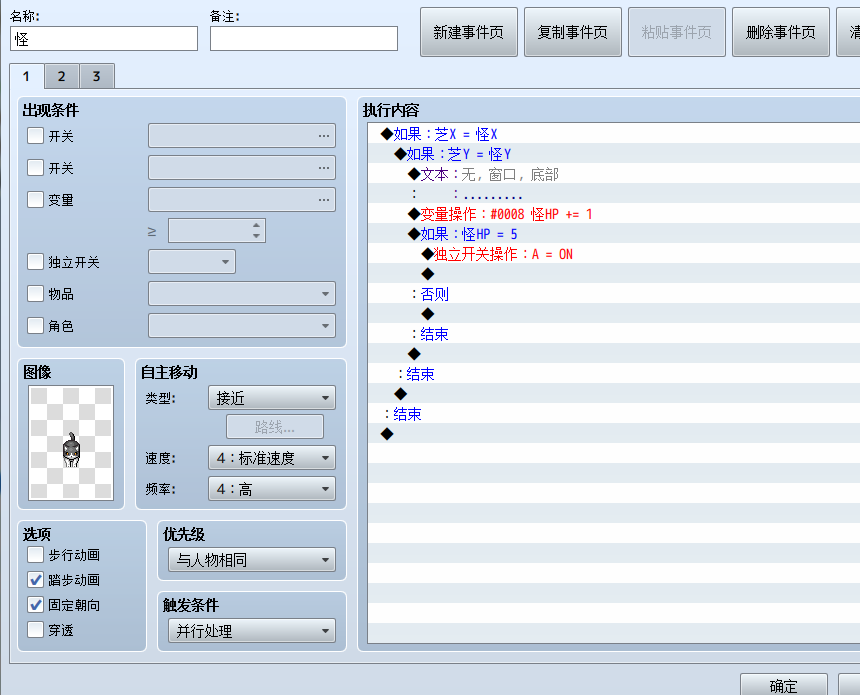This screenshot has width=860, height=695.
Task: Select the 如果：芝Y = 怪Y command line
Action: pyautogui.click(x=614, y=154)
